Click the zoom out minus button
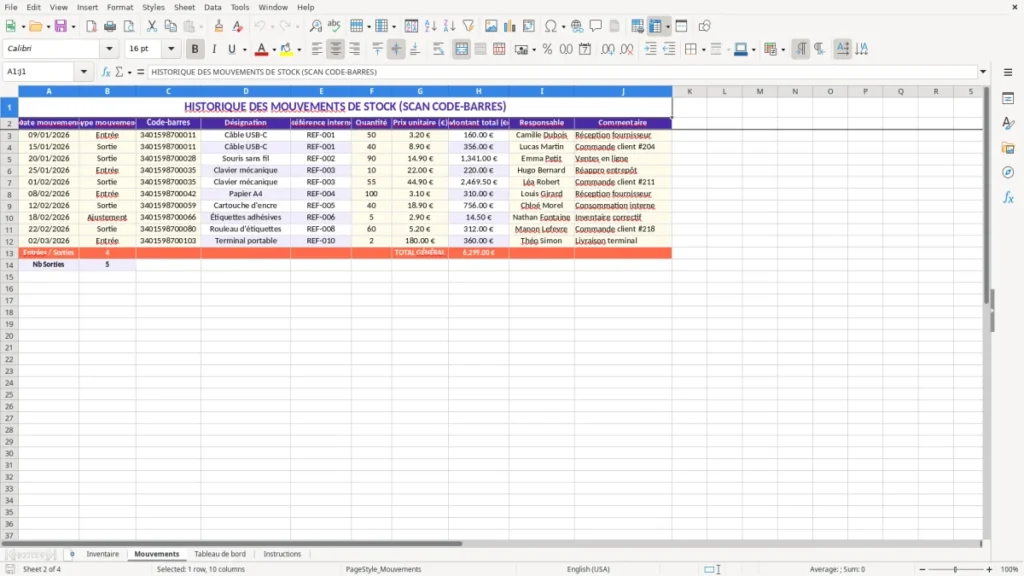Screen dimensions: 1024x576 tap(921, 569)
